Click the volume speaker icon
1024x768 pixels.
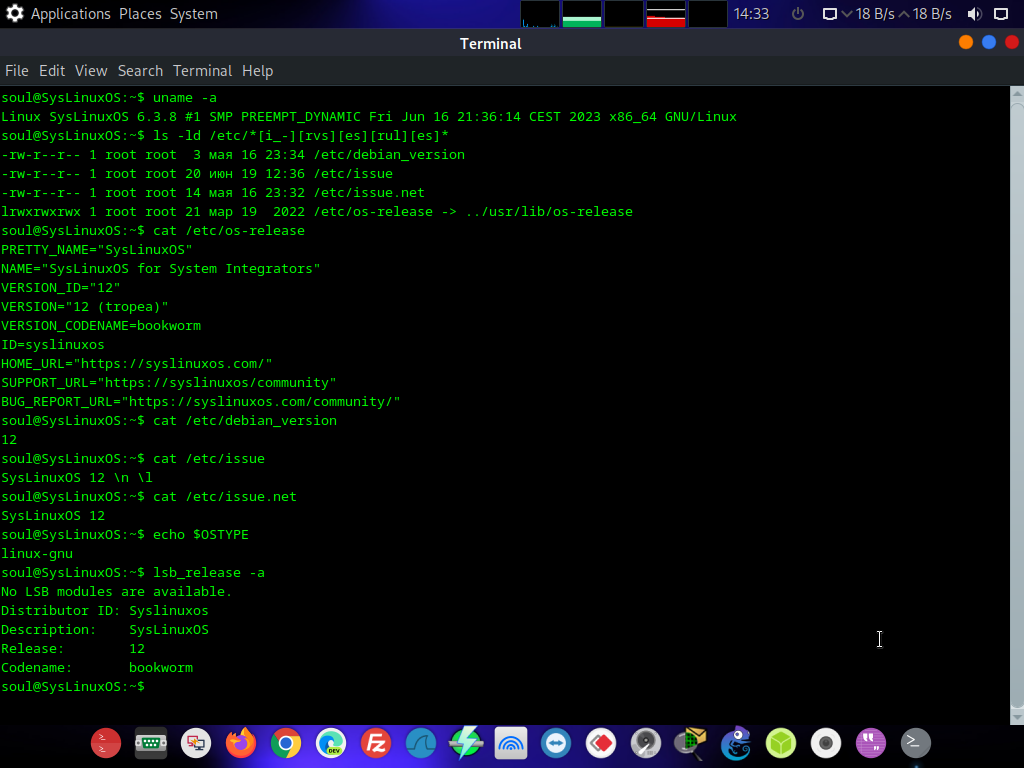(974, 14)
